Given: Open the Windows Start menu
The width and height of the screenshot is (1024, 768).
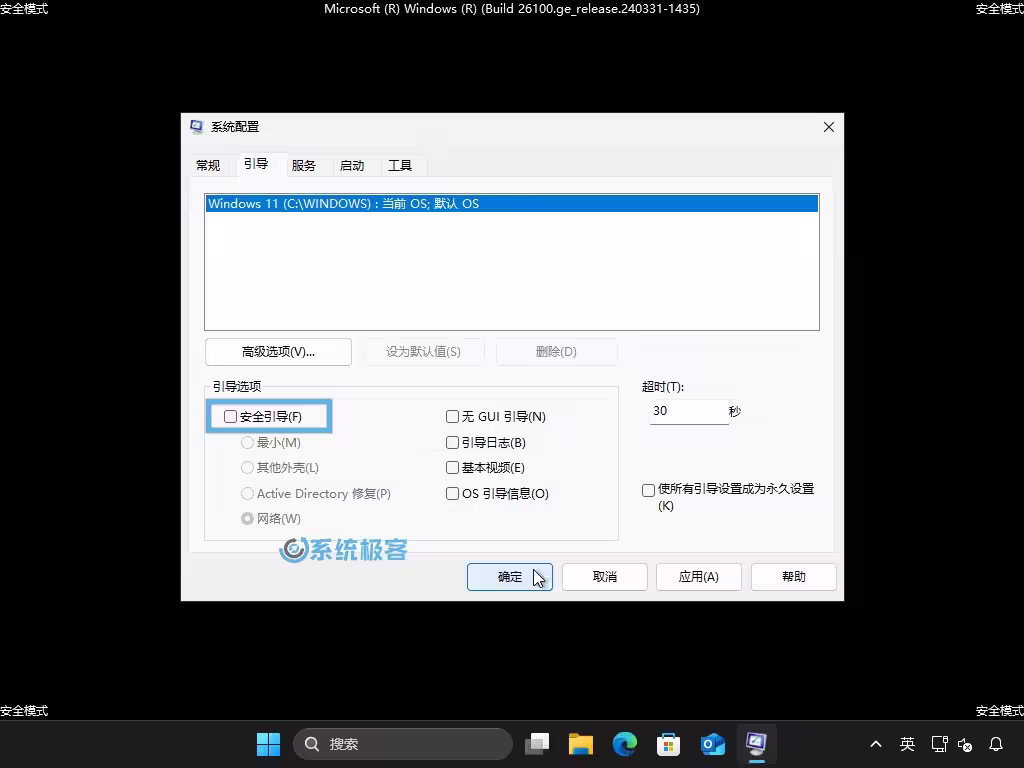Looking at the screenshot, I should (268, 744).
